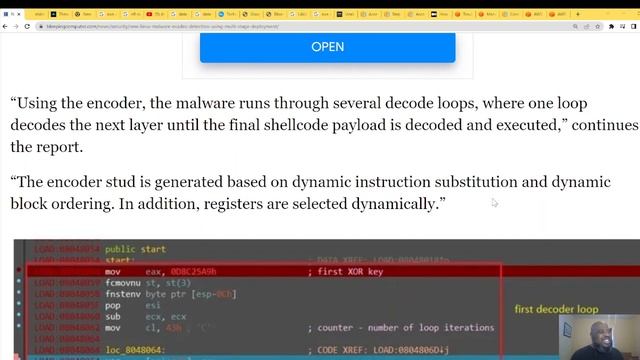Open the browser side panel icon
The image size is (640, 360).
(633, 27)
